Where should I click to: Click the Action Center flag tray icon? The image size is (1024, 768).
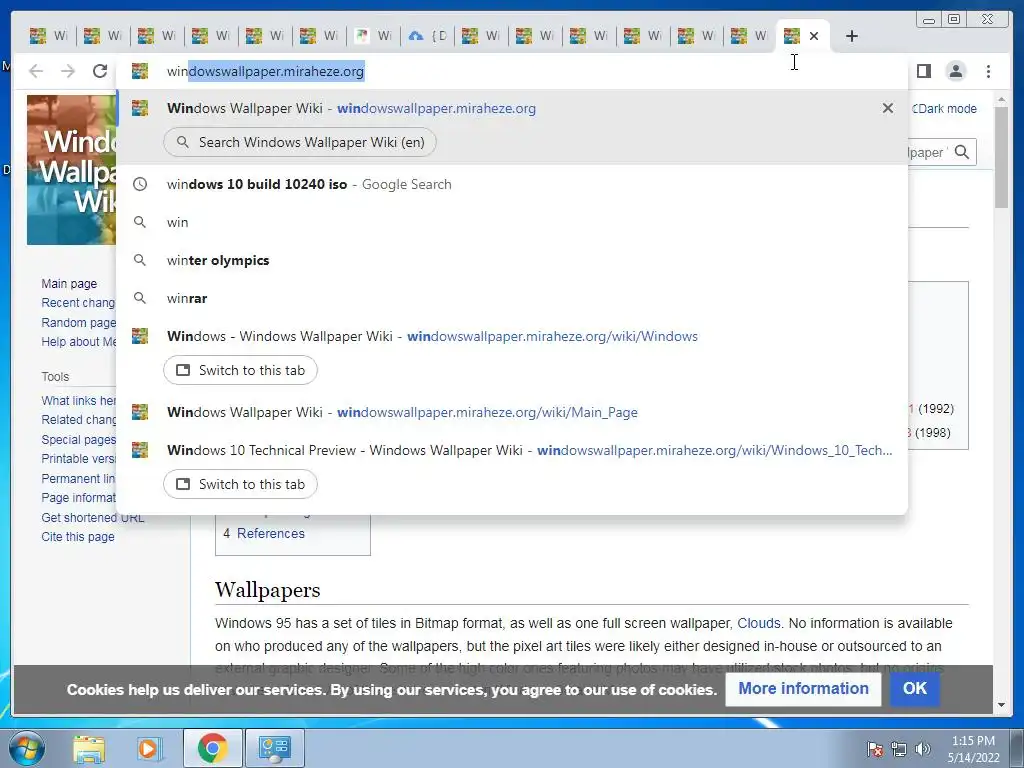[x=874, y=749]
